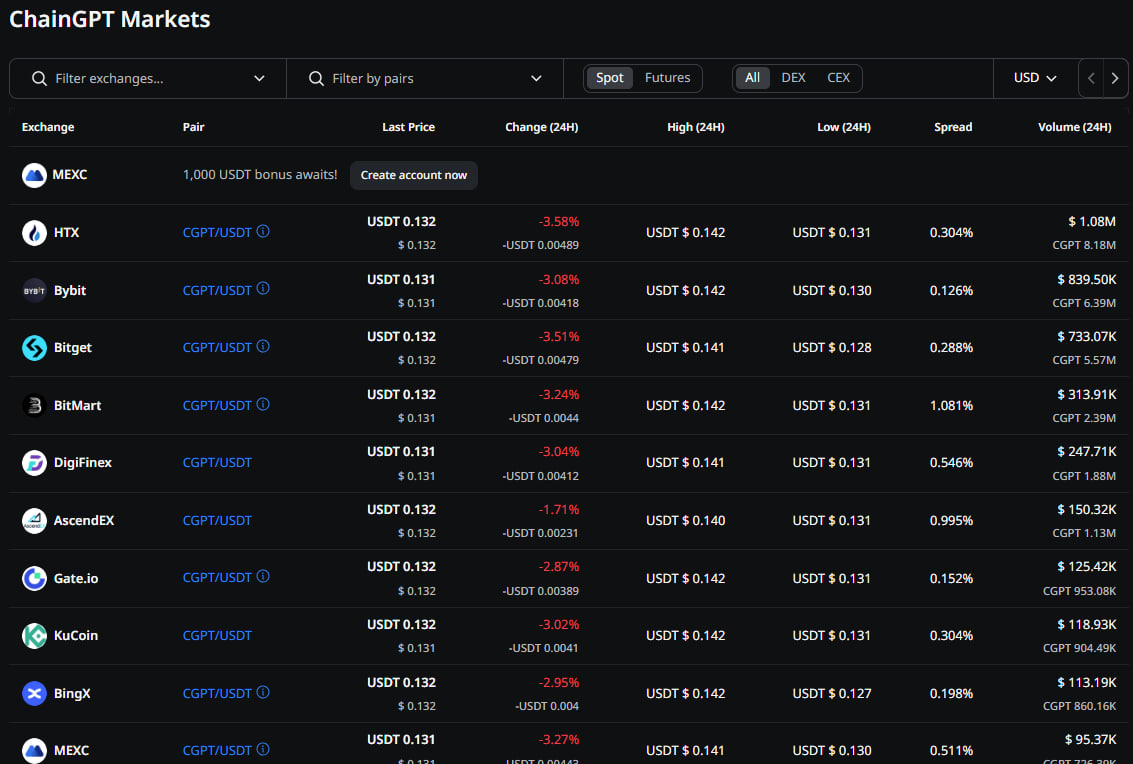Click the Create account now button
Viewport: 1133px width, 764px height.
413,175
